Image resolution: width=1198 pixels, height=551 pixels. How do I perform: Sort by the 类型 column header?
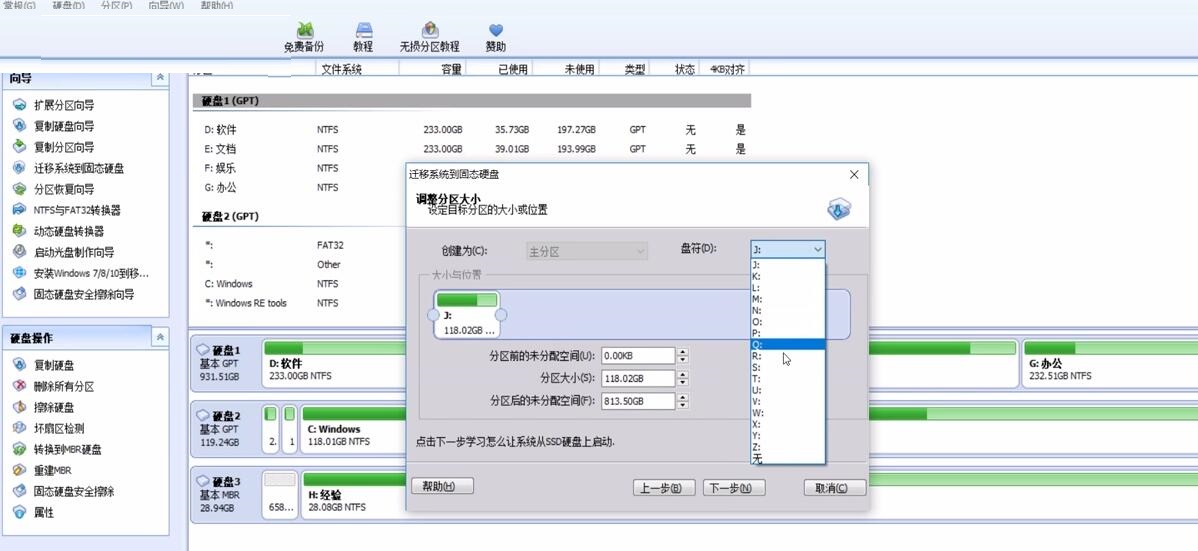coord(624,69)
